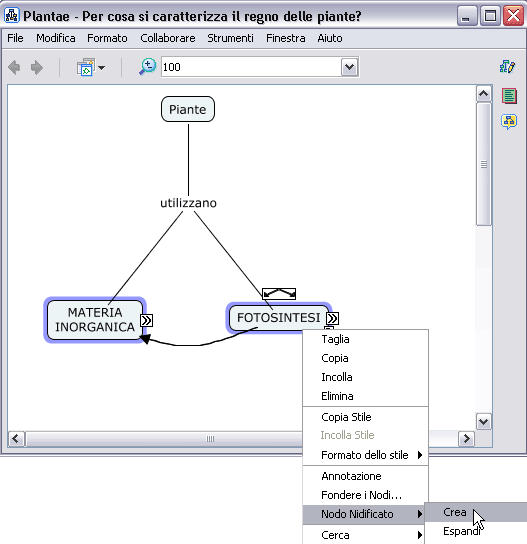The image size is (527, 544).
Task: Click the utilizzano linking phrase
Action: tap(188, 203)
